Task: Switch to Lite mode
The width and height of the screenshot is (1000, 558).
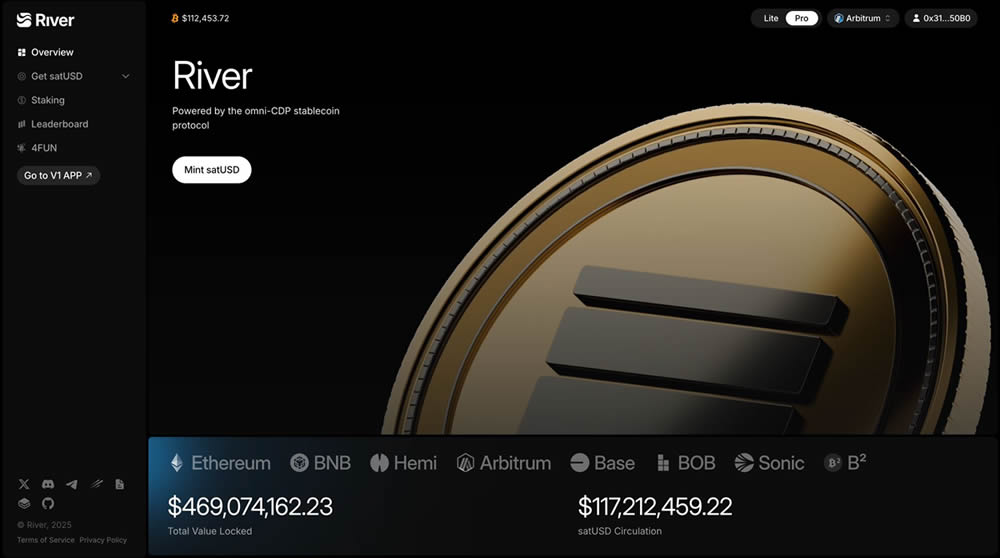Action: click(x=771, y=18)
